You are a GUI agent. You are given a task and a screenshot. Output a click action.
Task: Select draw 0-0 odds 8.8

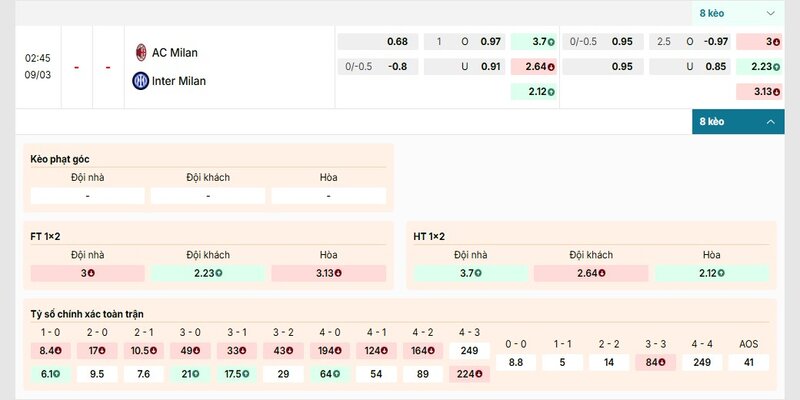pos(516,362)
